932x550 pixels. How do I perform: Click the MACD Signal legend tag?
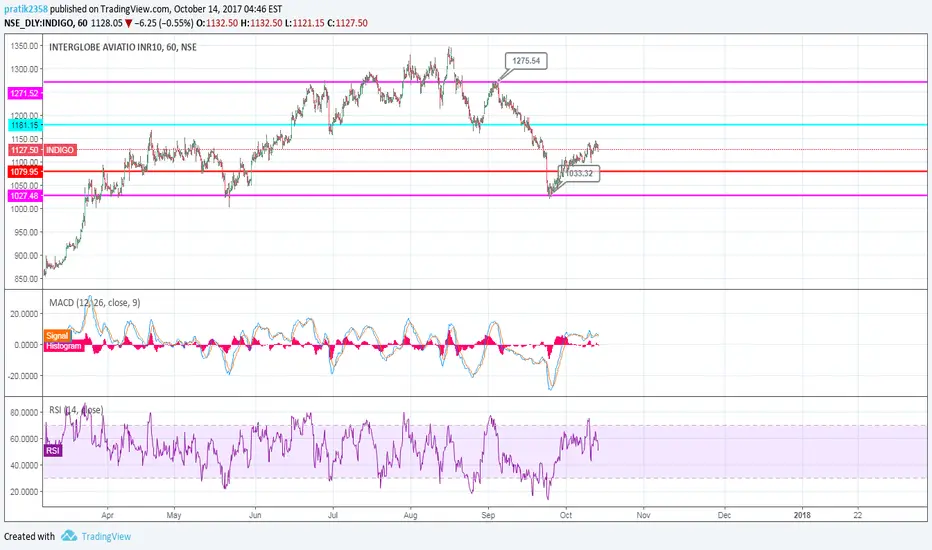[x=57, y=336]
